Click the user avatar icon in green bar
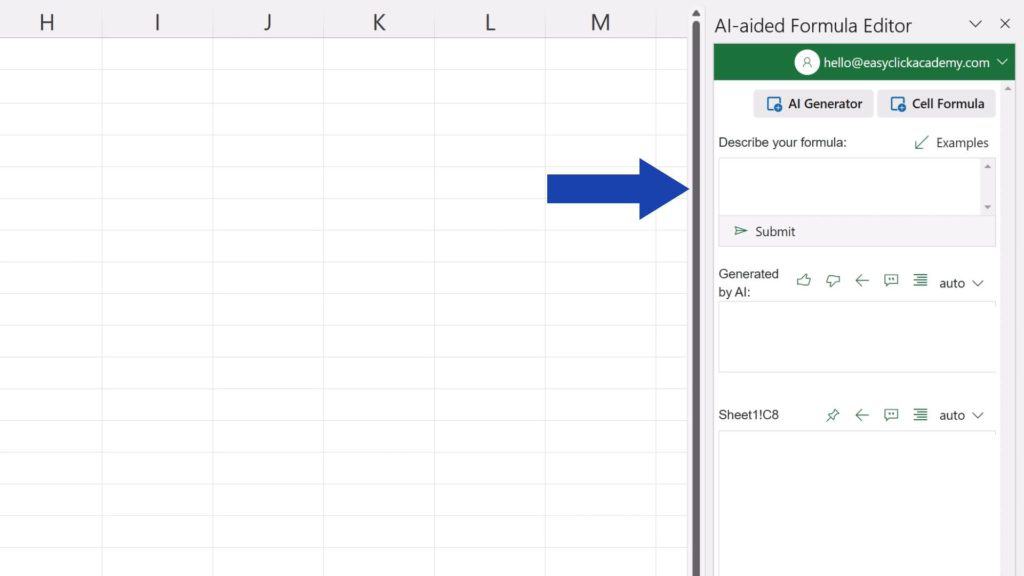 [x=806, y=62]
